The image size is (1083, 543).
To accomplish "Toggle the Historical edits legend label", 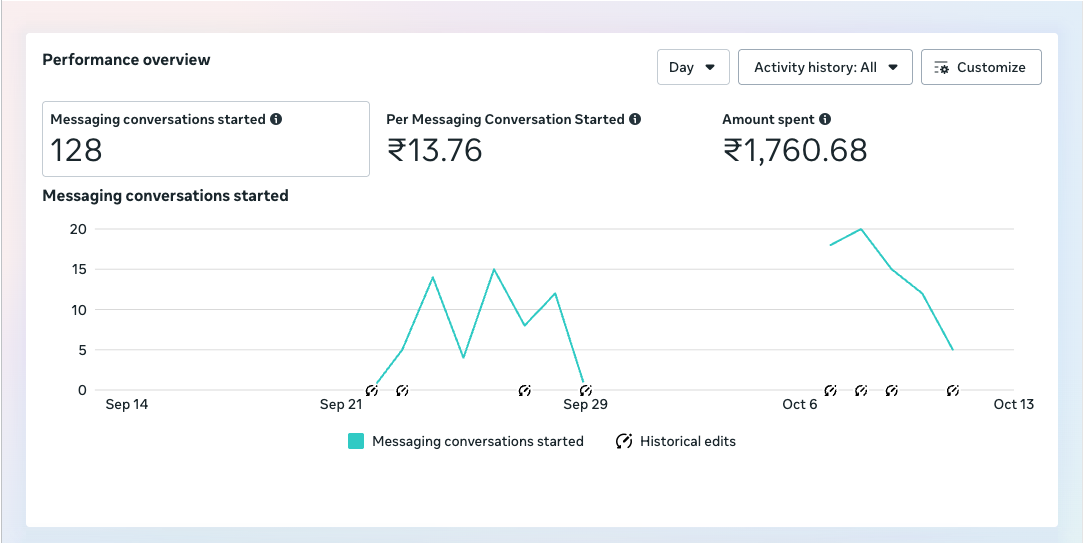I will [687, 441].
